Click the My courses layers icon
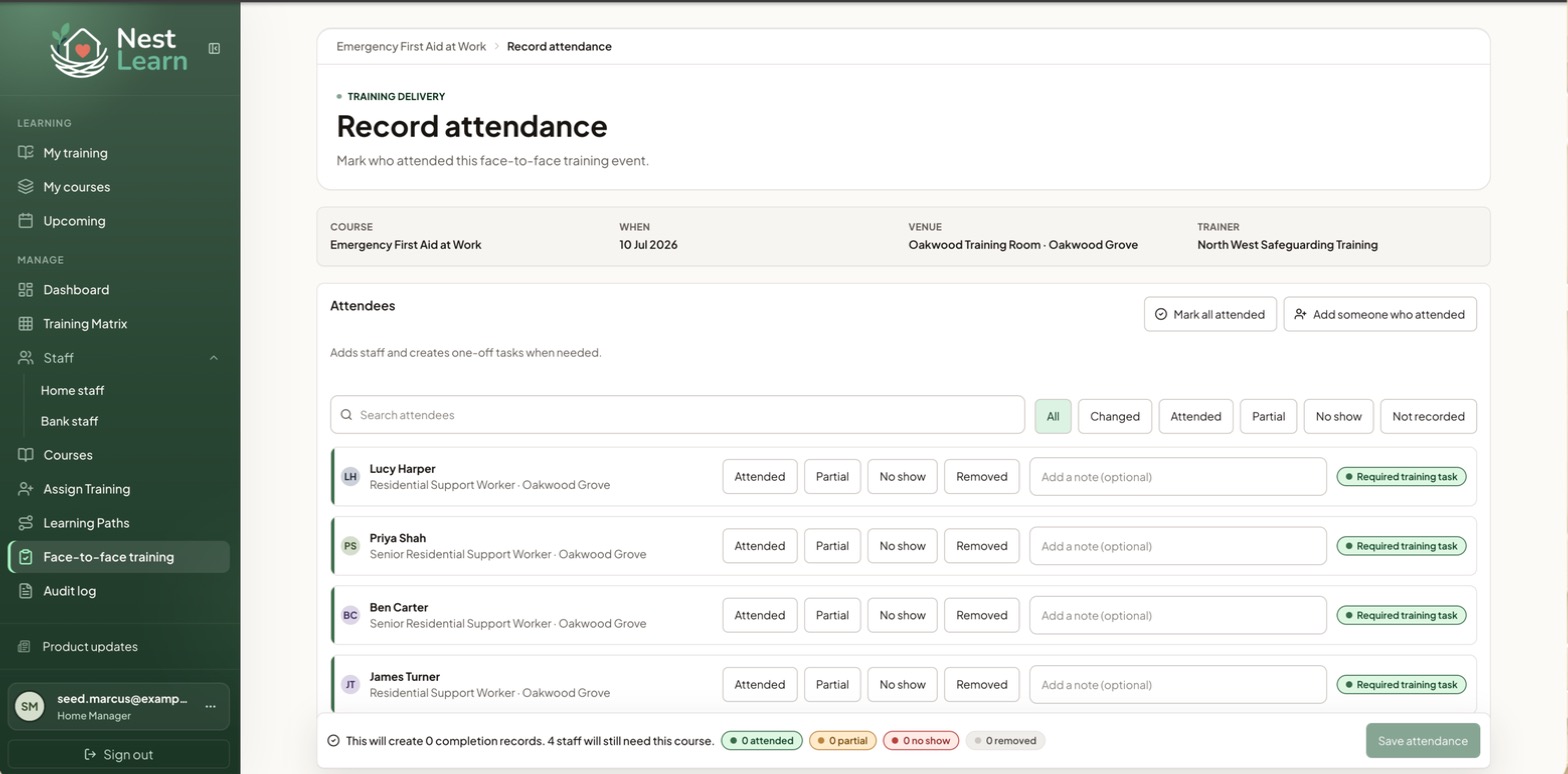The height and width of the screenshot is (774, 1568). pyautogui.click(x=26, y=187)
